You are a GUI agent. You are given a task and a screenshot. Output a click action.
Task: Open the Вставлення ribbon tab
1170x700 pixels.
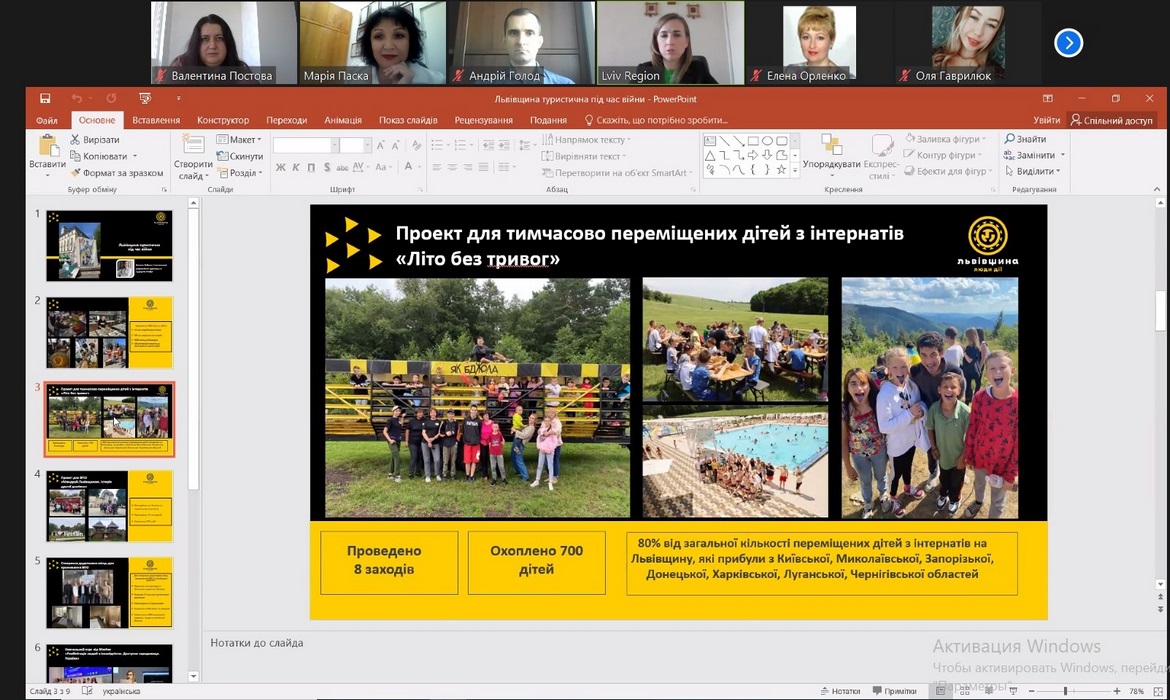156,120
